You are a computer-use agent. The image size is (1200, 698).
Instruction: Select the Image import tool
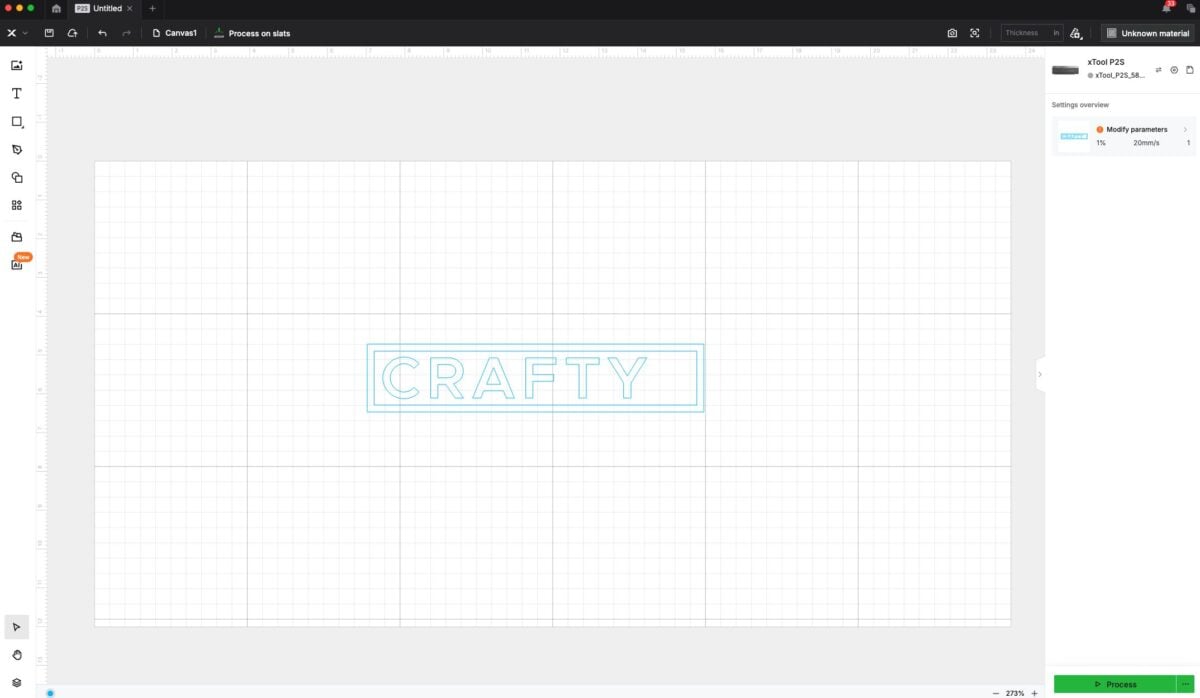[16, 66]
